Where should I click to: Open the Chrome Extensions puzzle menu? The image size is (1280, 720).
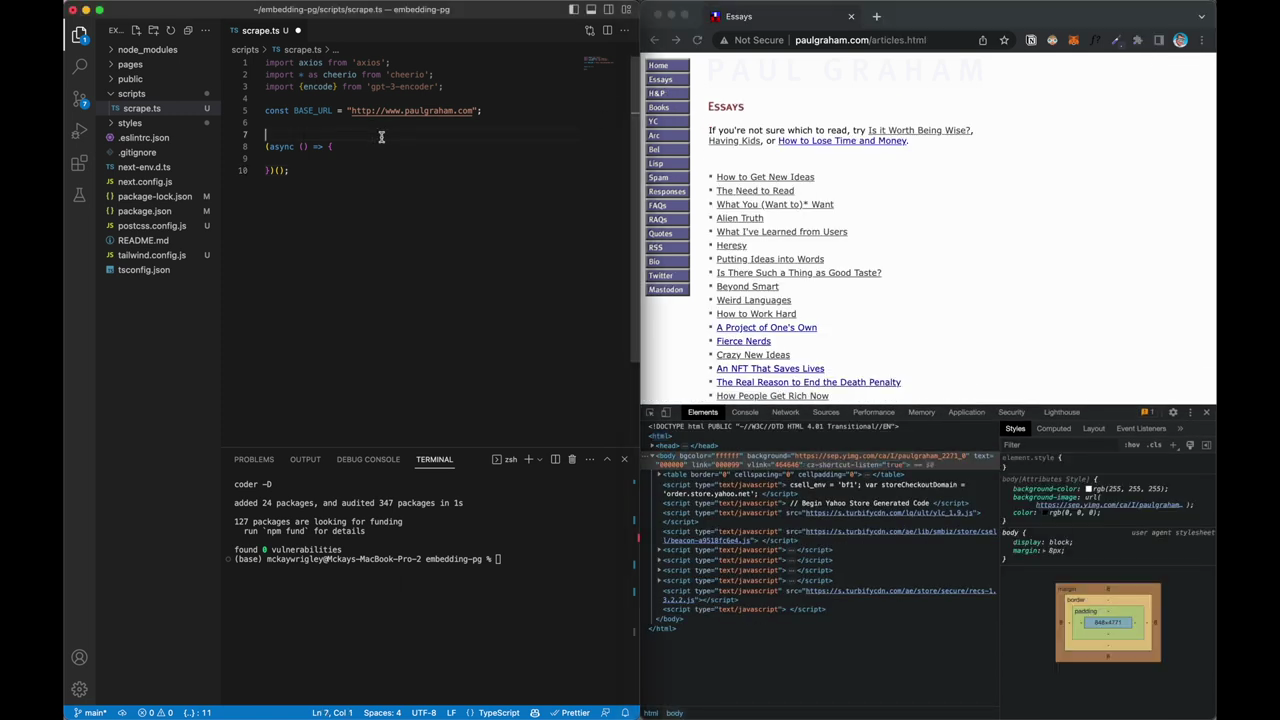(1137, 40)
